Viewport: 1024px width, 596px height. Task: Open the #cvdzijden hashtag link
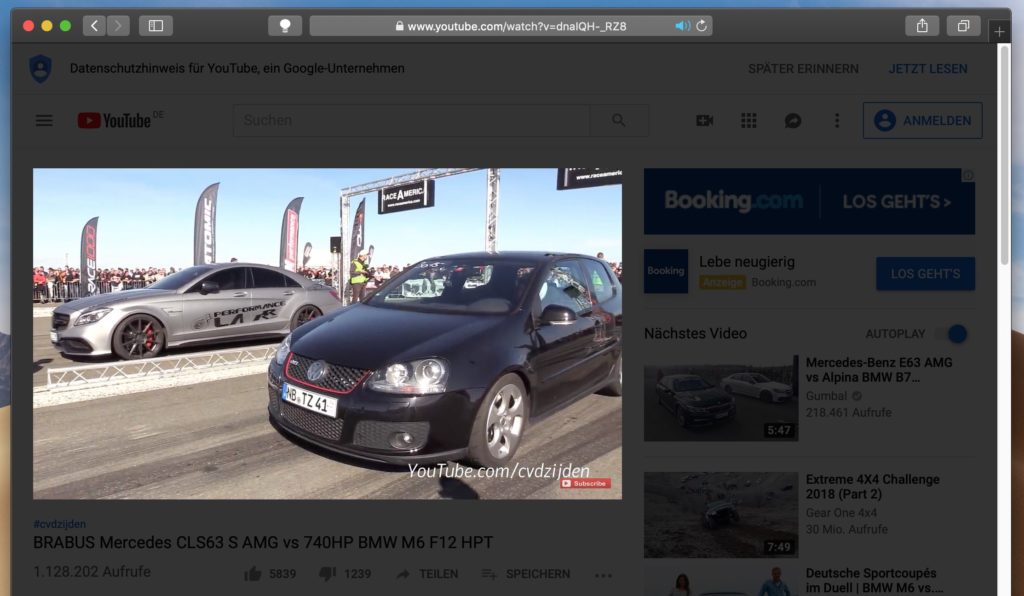[59, 524]
